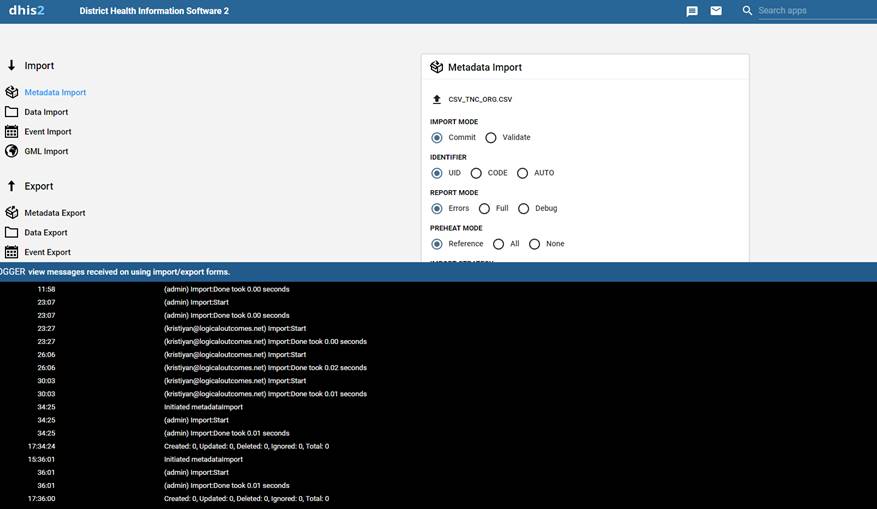Image resolution: width=877 pixels, height=509 pixels.
Task: Select Validate import mode
Action: 491,138
